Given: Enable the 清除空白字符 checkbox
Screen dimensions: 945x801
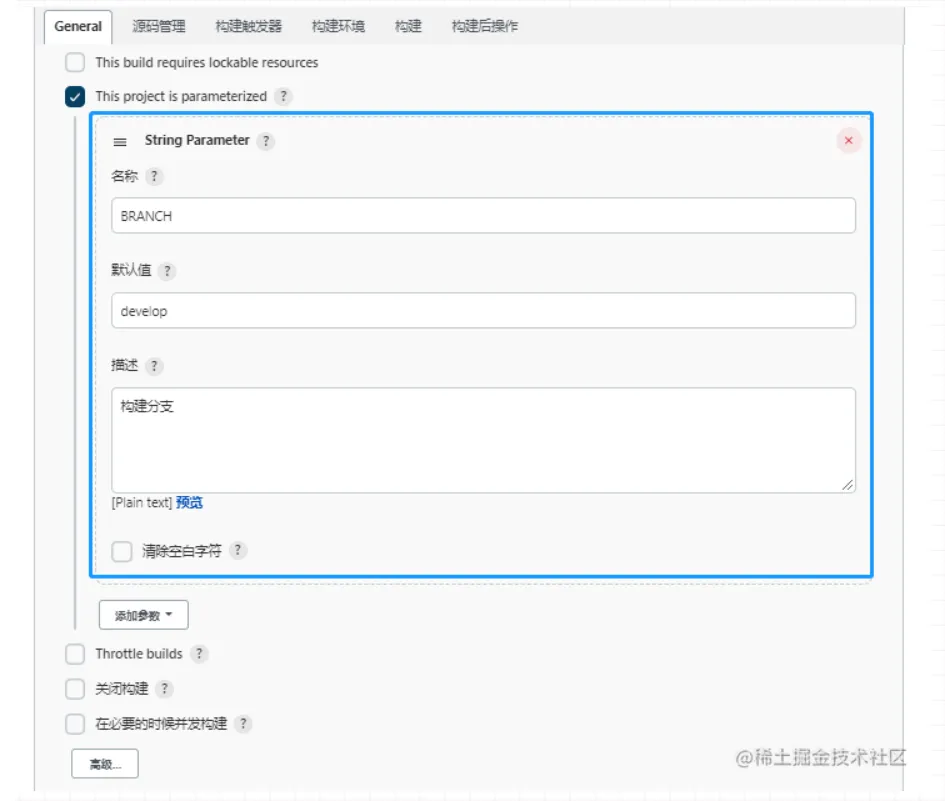Looking at the screenshot, I should [122, 551].
